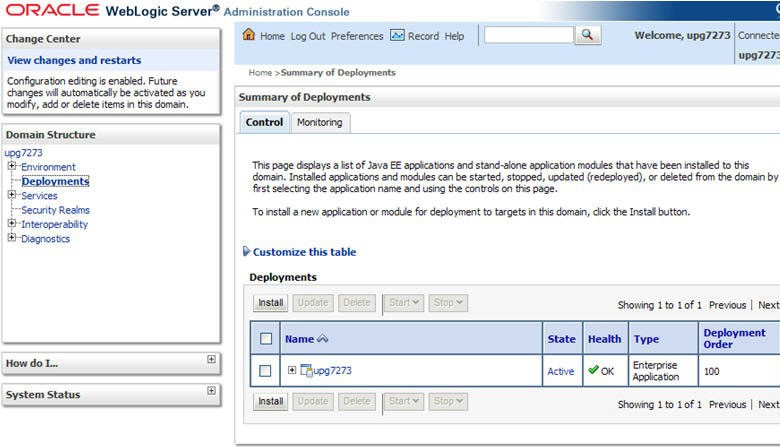Click the green Health OK checkmark

coord(593,369)
